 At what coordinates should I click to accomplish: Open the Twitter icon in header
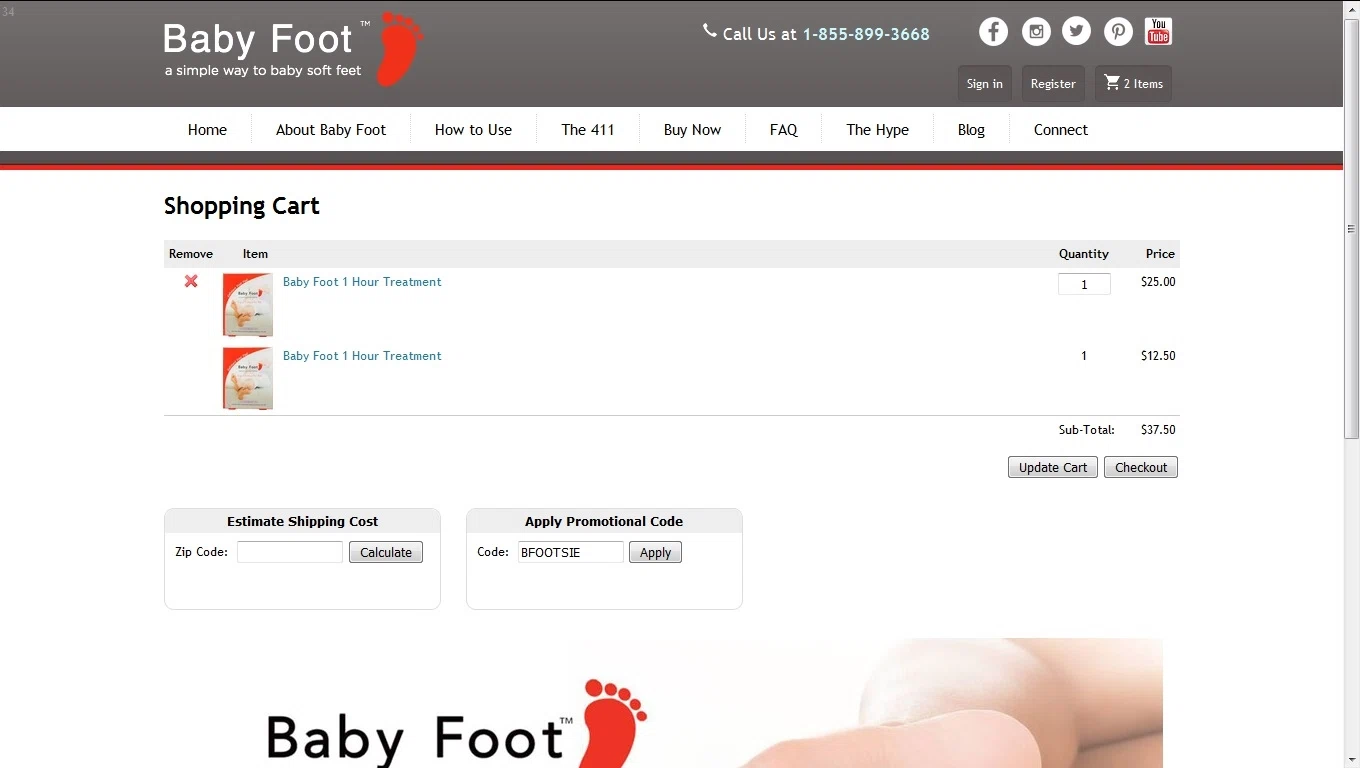point(1076,31)
